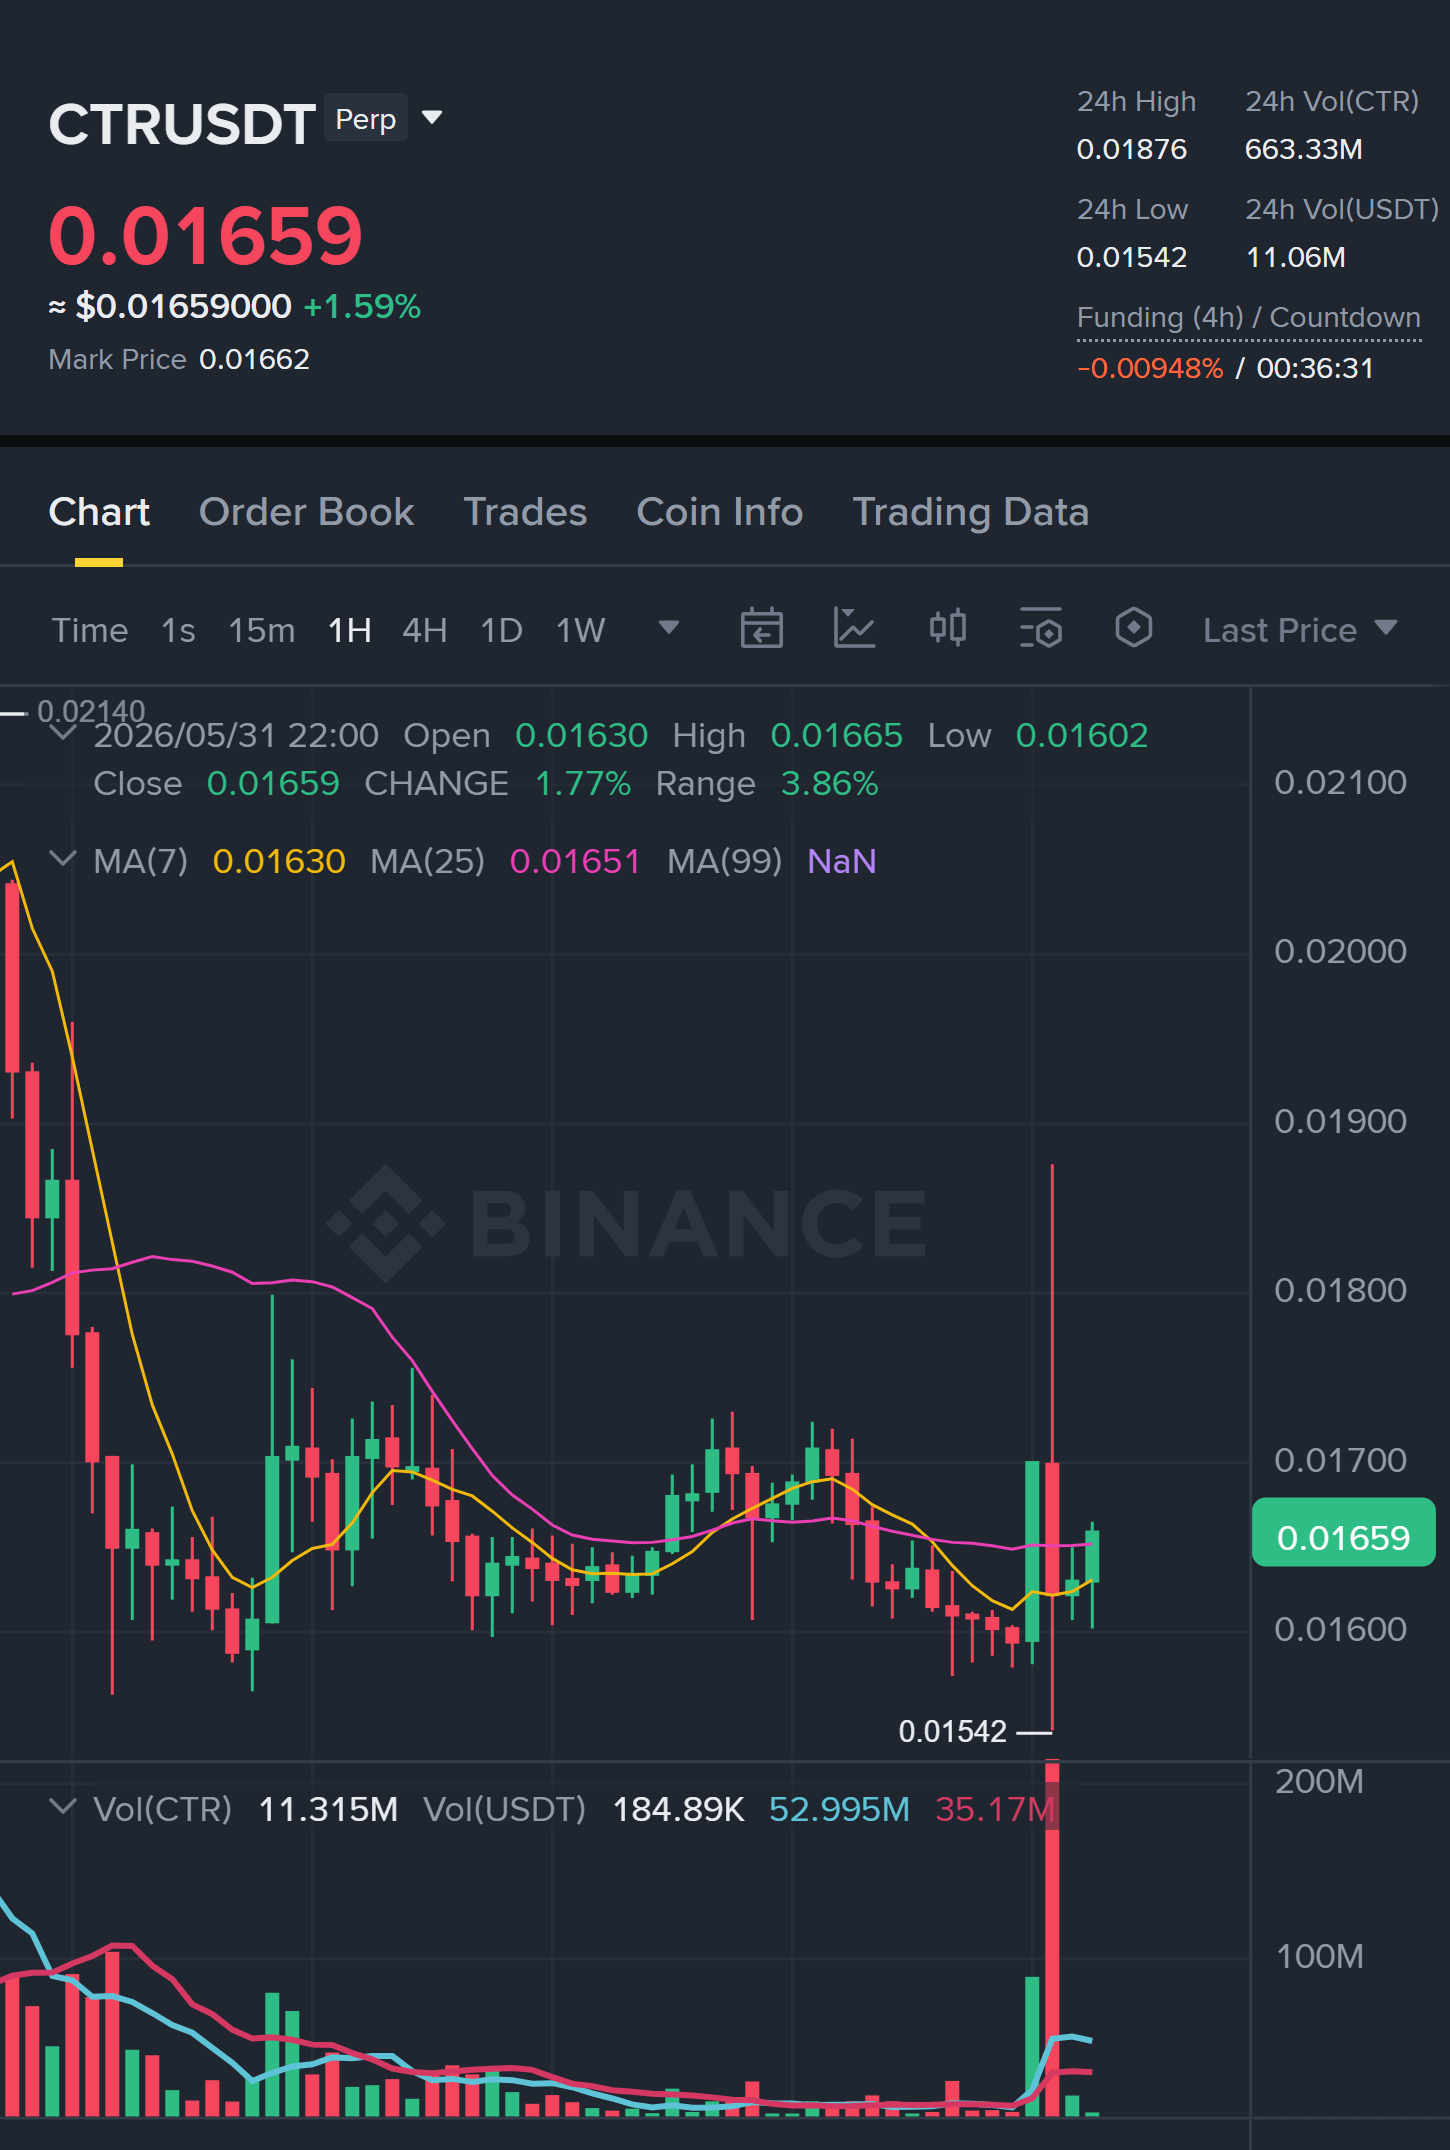The height and width of the screenshot is (2150, 1450).
Task: Click the 0.01542 low price marker
Action: tap(953, 1731)
